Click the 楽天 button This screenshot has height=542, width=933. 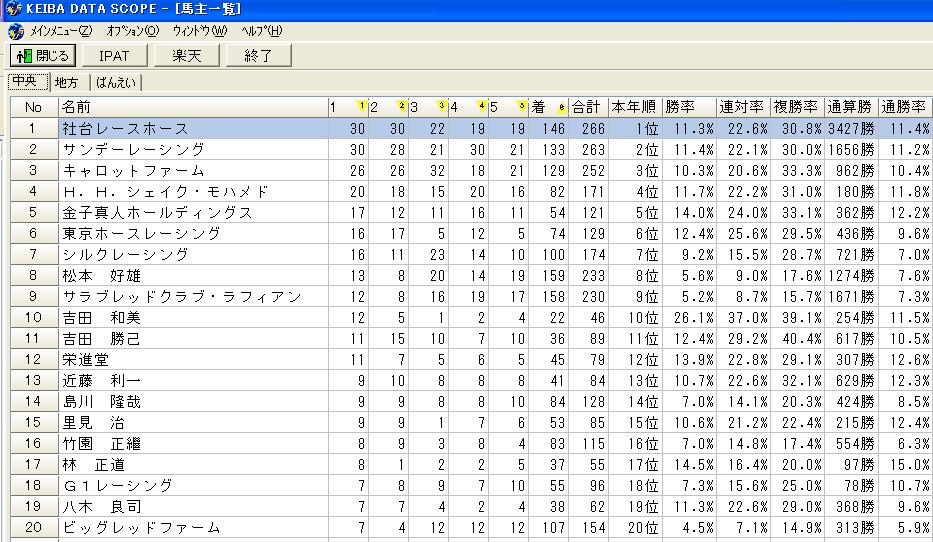coord(187,56)
